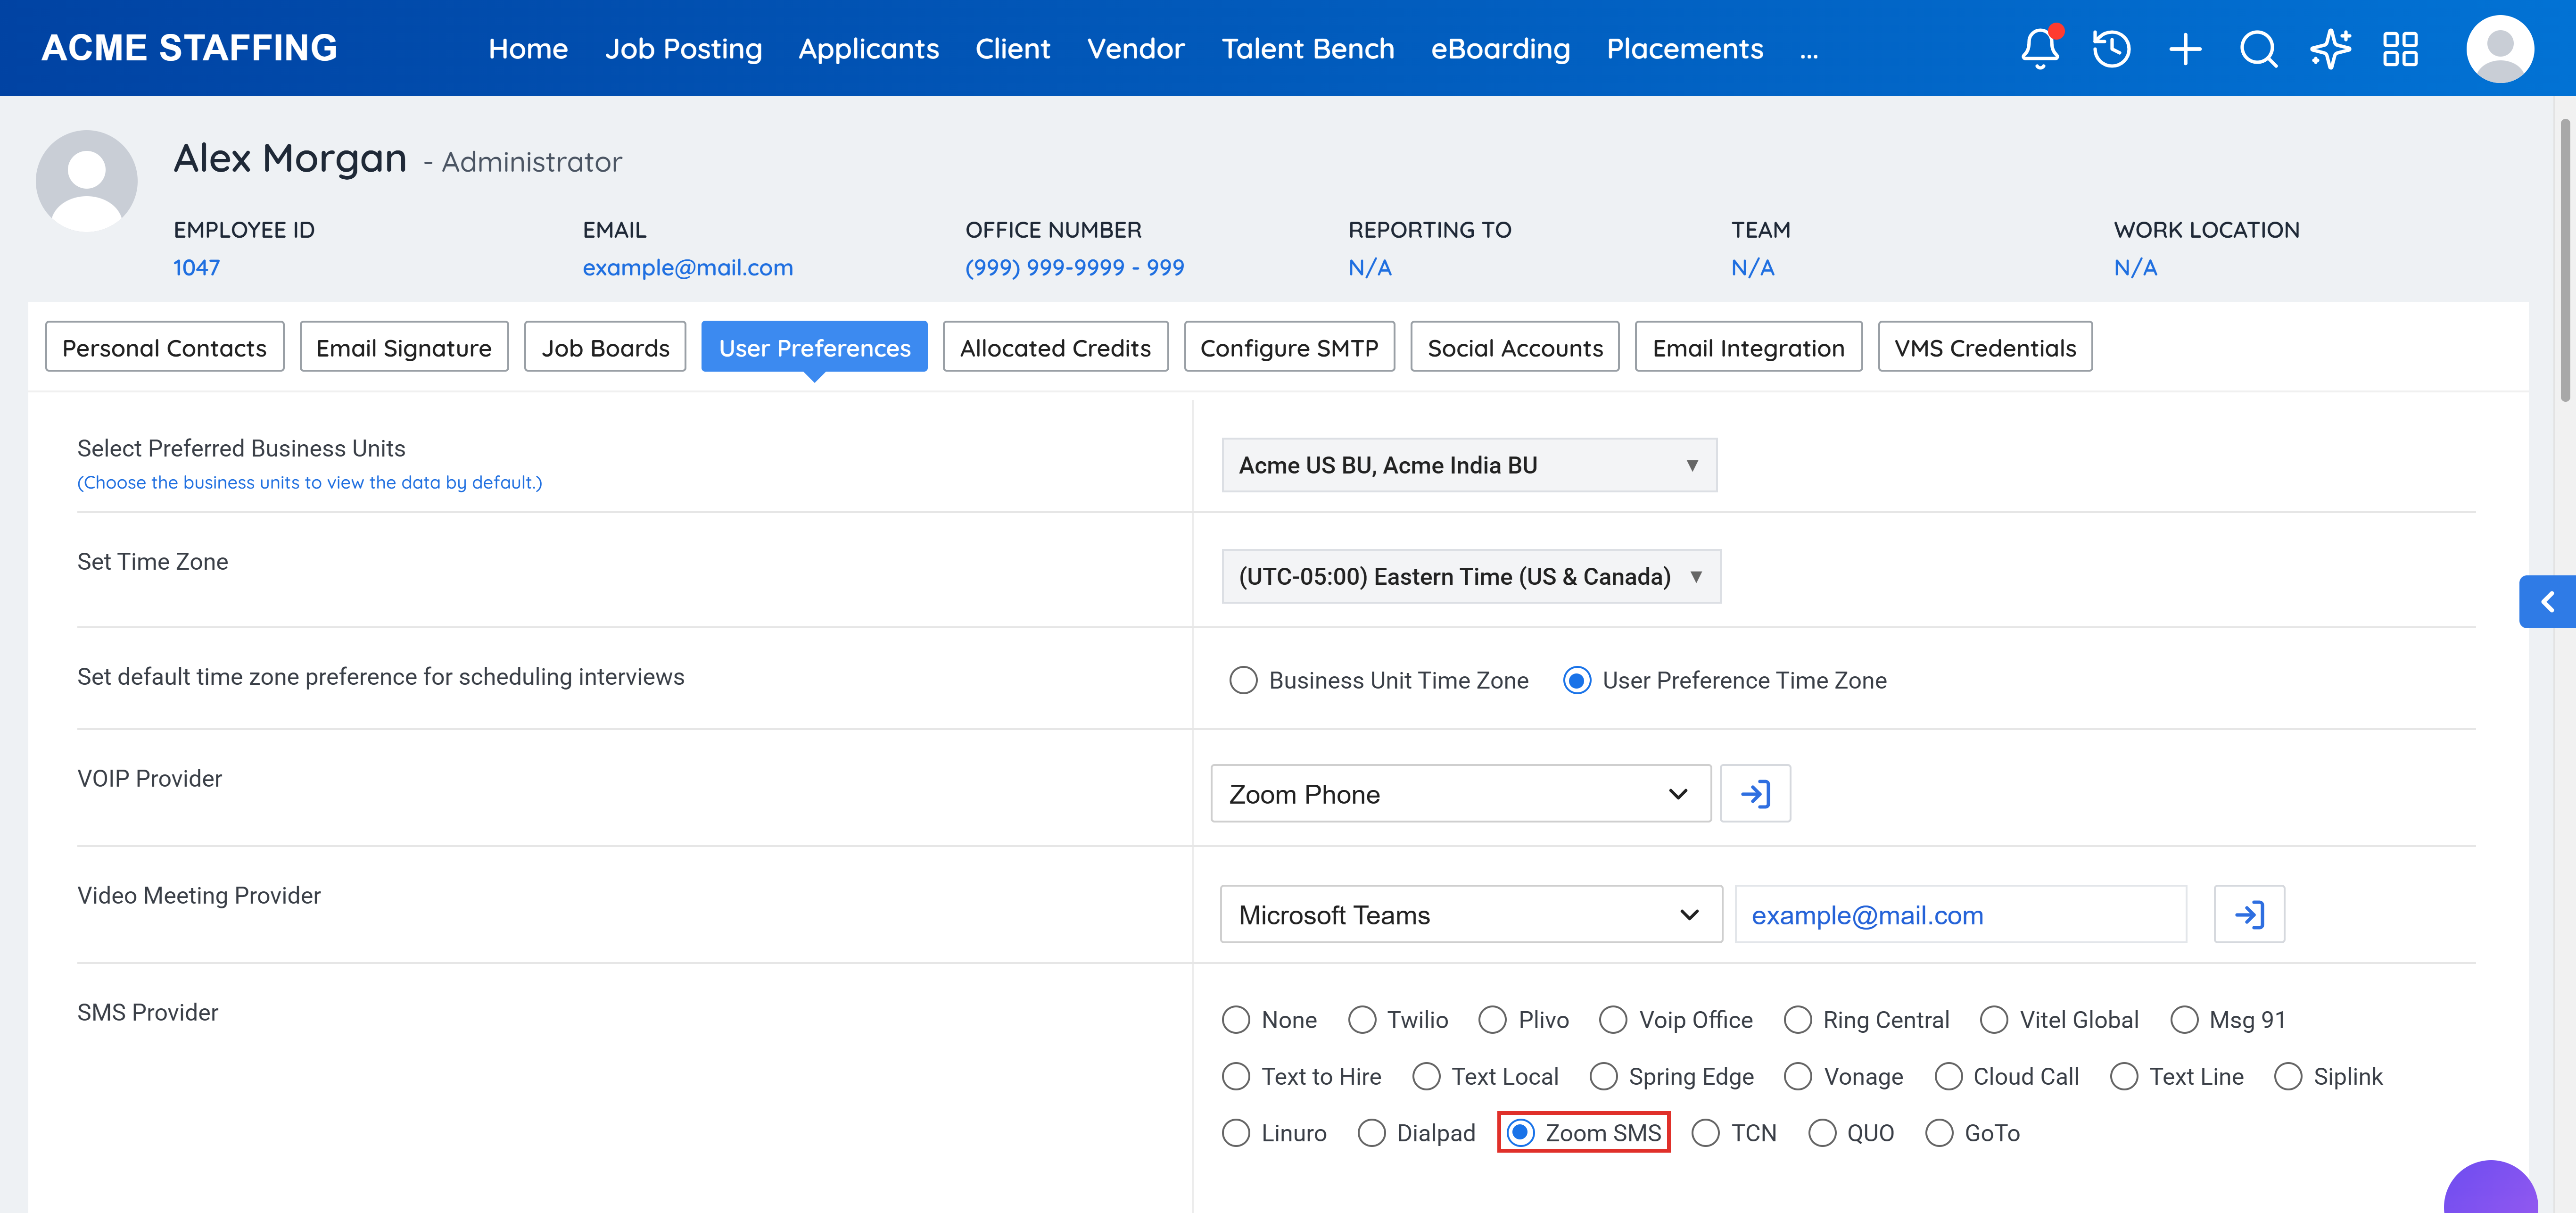Open the Zoom Phone VOIP dropdown

1460,794
